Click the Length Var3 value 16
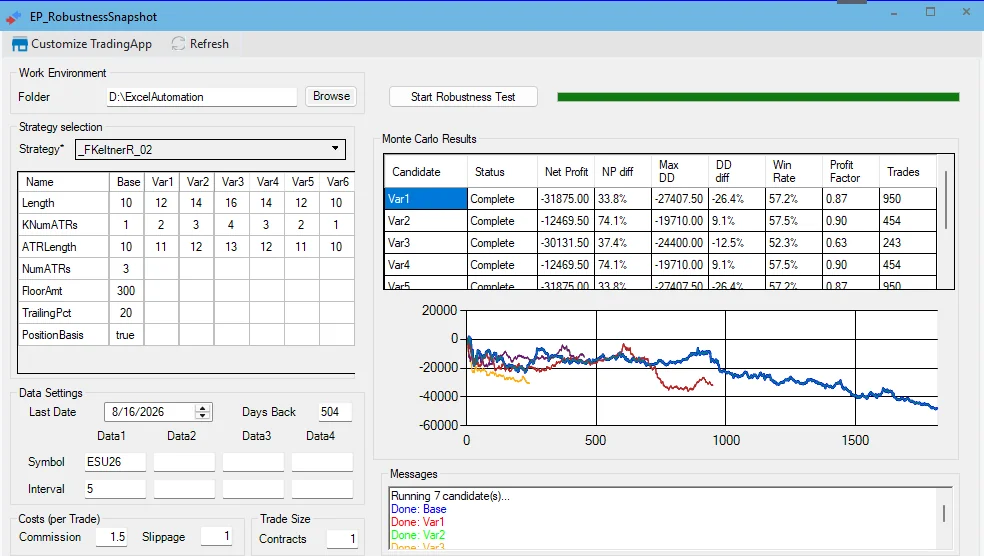The height and width of the screenshot is (556, 984). coord(232,203)
